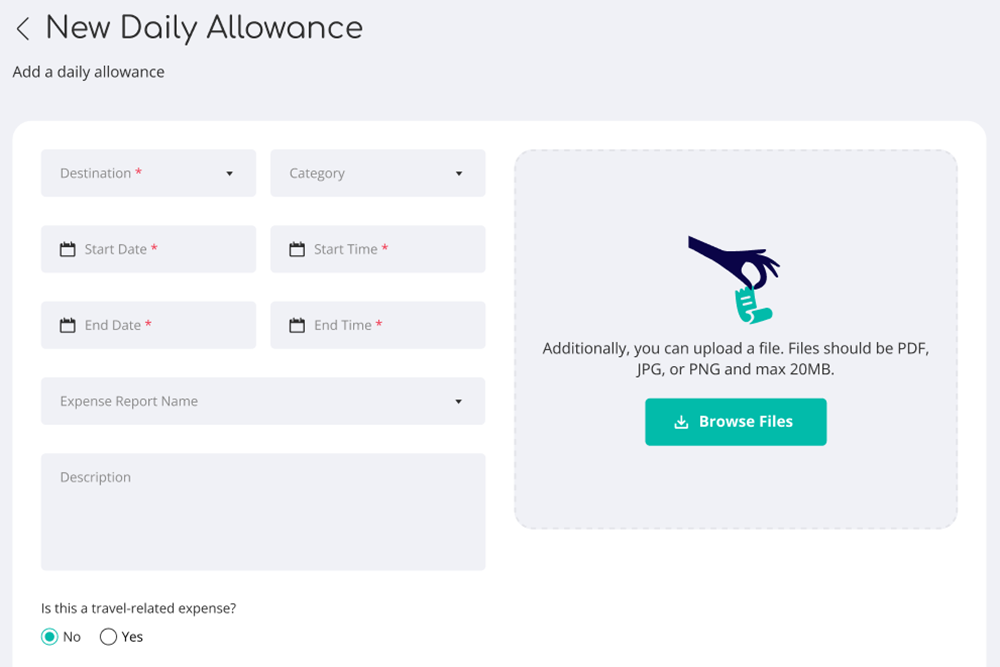This screenshot has width=1000, height=667.
Task: Open the Category dropdown
Action: (377, 173)
